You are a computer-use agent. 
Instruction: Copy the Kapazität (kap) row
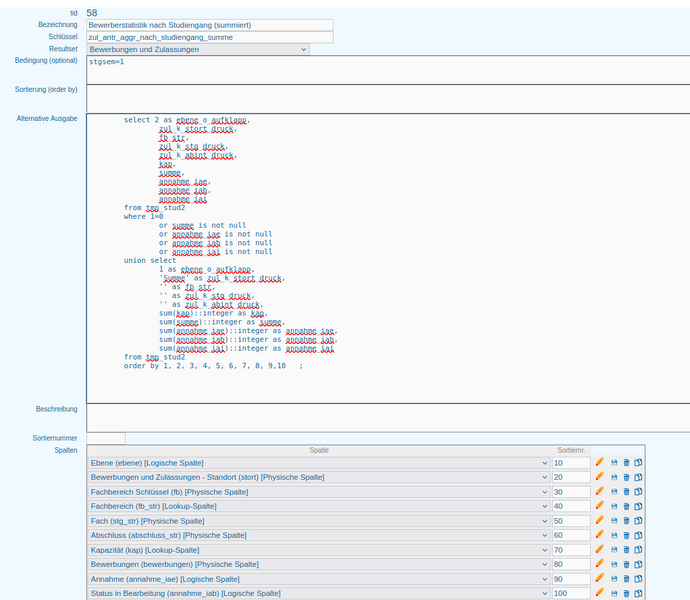638,550
